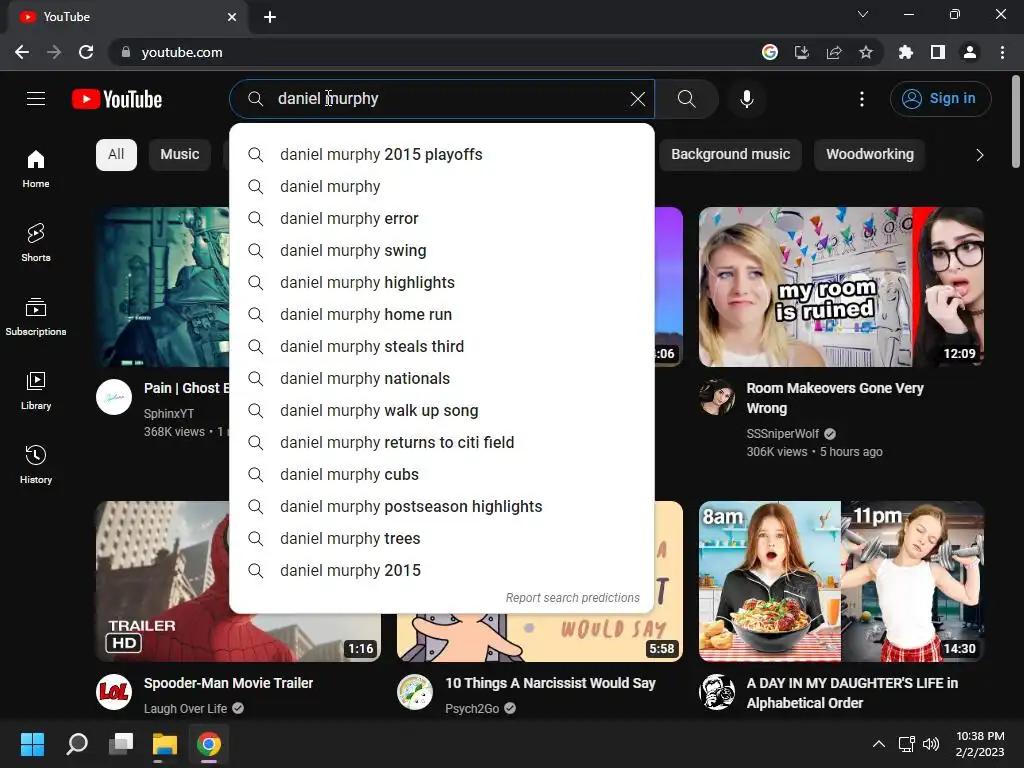Open the YouTube hamburger guide menu
This screenshot has width=1024, height=768.
[x=36, y=99]
